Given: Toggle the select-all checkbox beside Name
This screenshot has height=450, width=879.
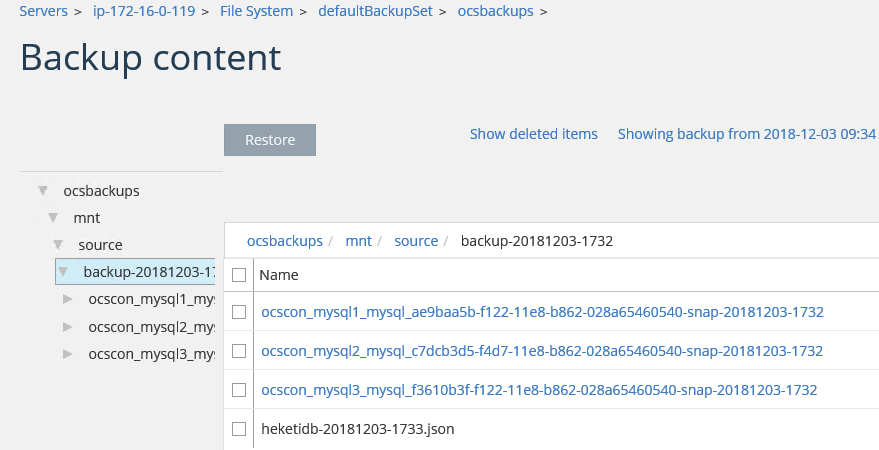Looking at the screenshot, I should 239,274.
